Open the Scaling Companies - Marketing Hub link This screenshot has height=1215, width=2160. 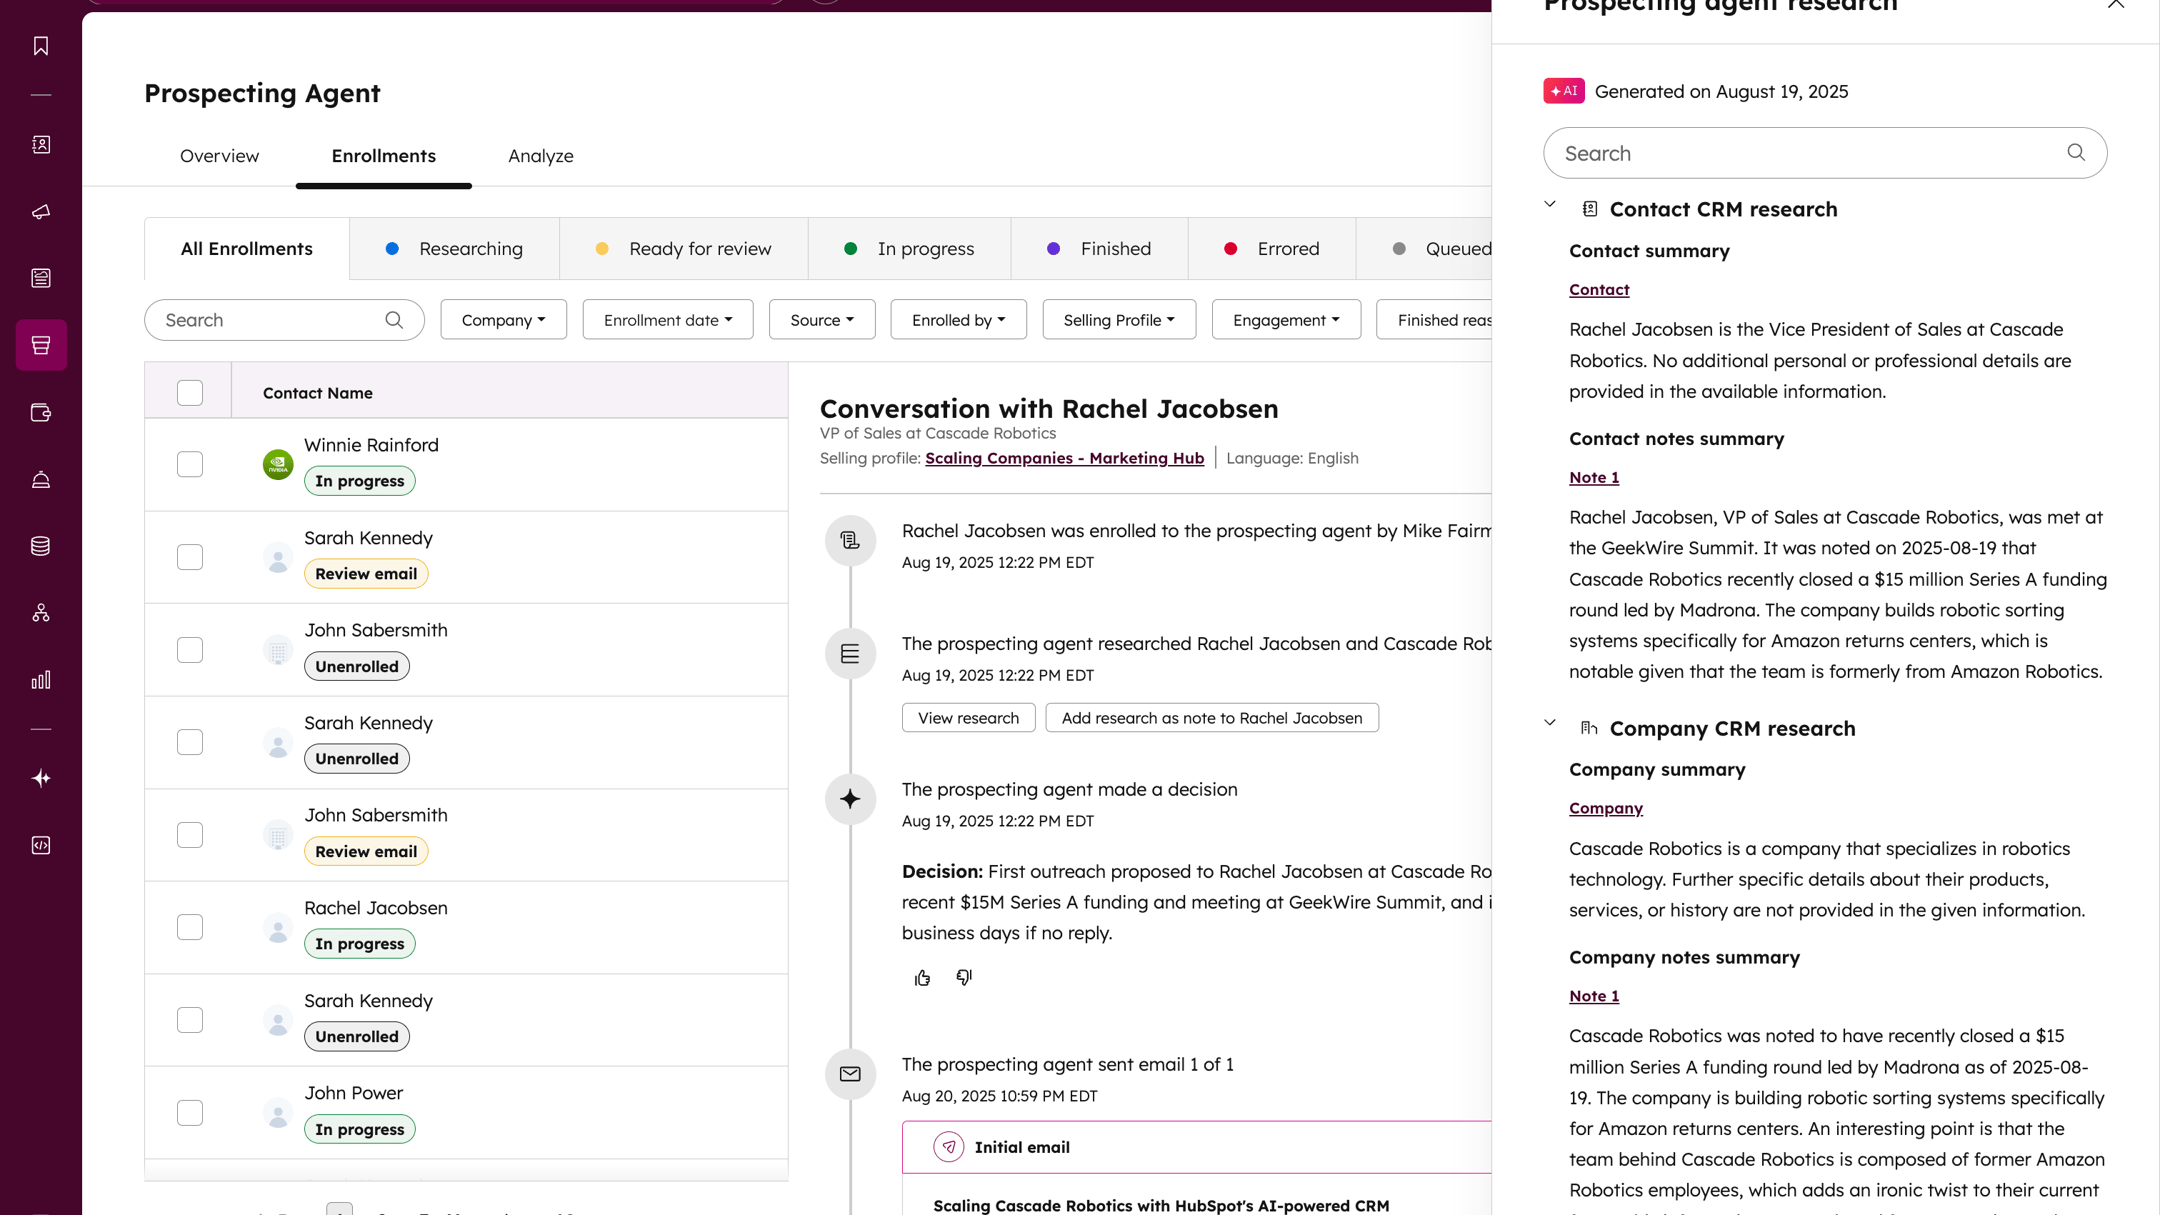click(x=1064, y=458)
